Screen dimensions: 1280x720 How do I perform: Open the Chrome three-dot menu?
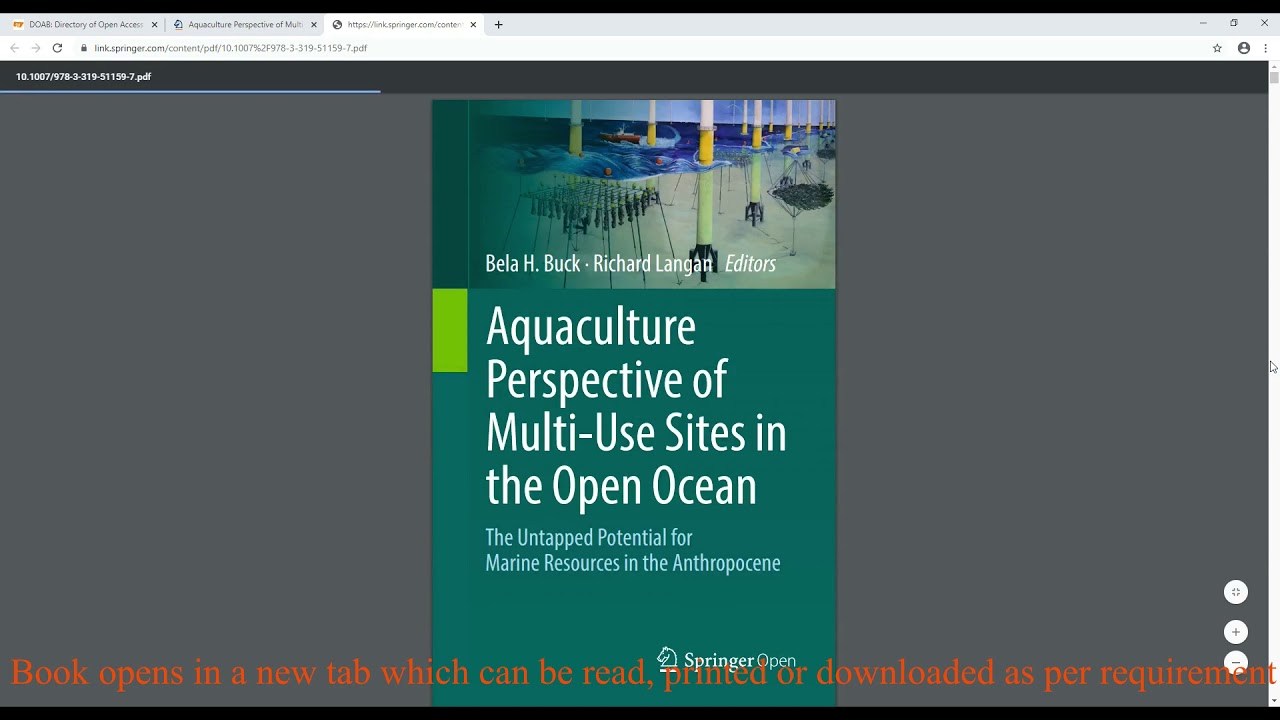pos(1265,48)
